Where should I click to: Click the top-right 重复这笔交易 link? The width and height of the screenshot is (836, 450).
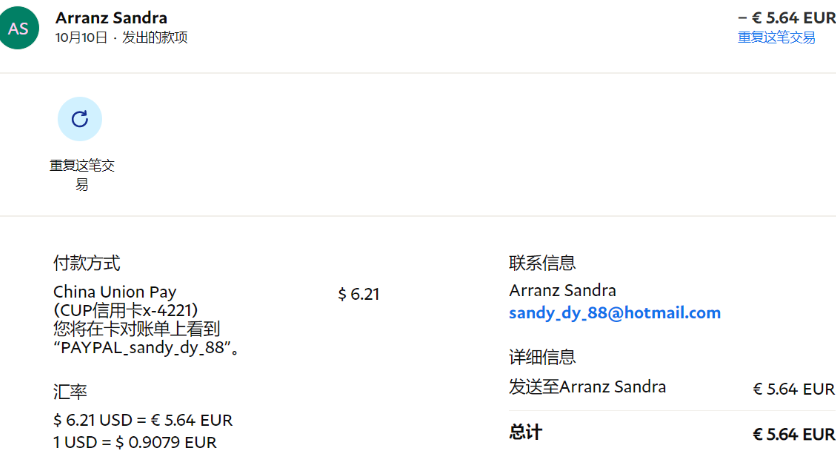[776, 37]
